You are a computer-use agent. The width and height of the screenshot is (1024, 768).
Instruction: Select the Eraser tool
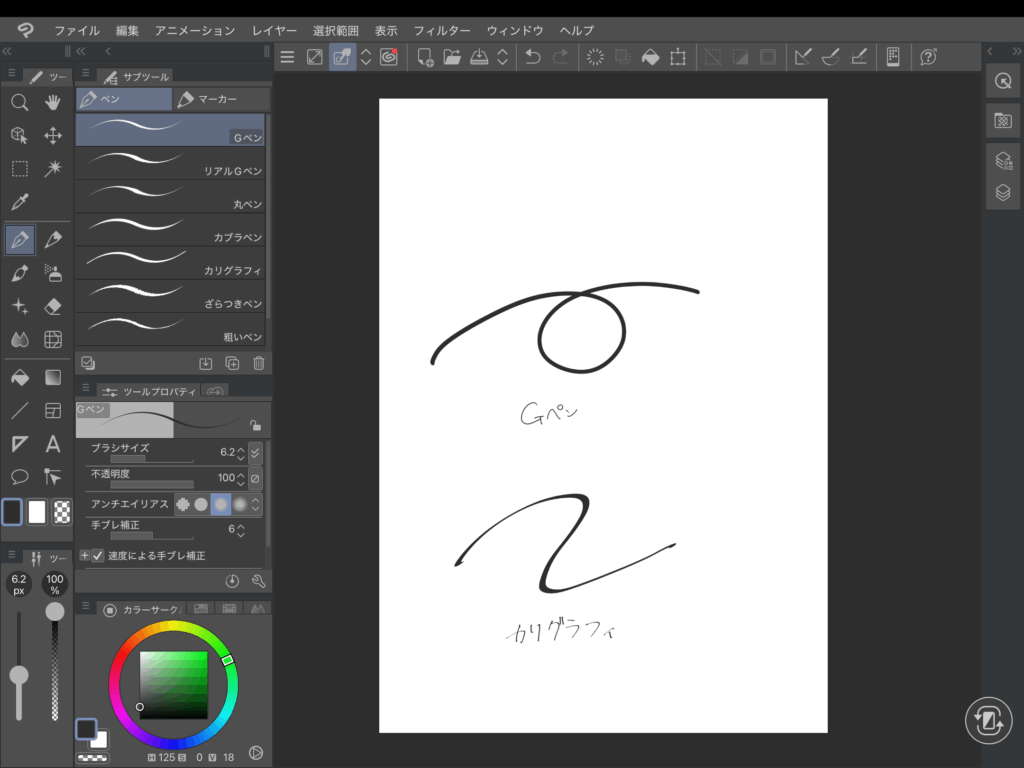pyautogui.click(x=54, y=306)
